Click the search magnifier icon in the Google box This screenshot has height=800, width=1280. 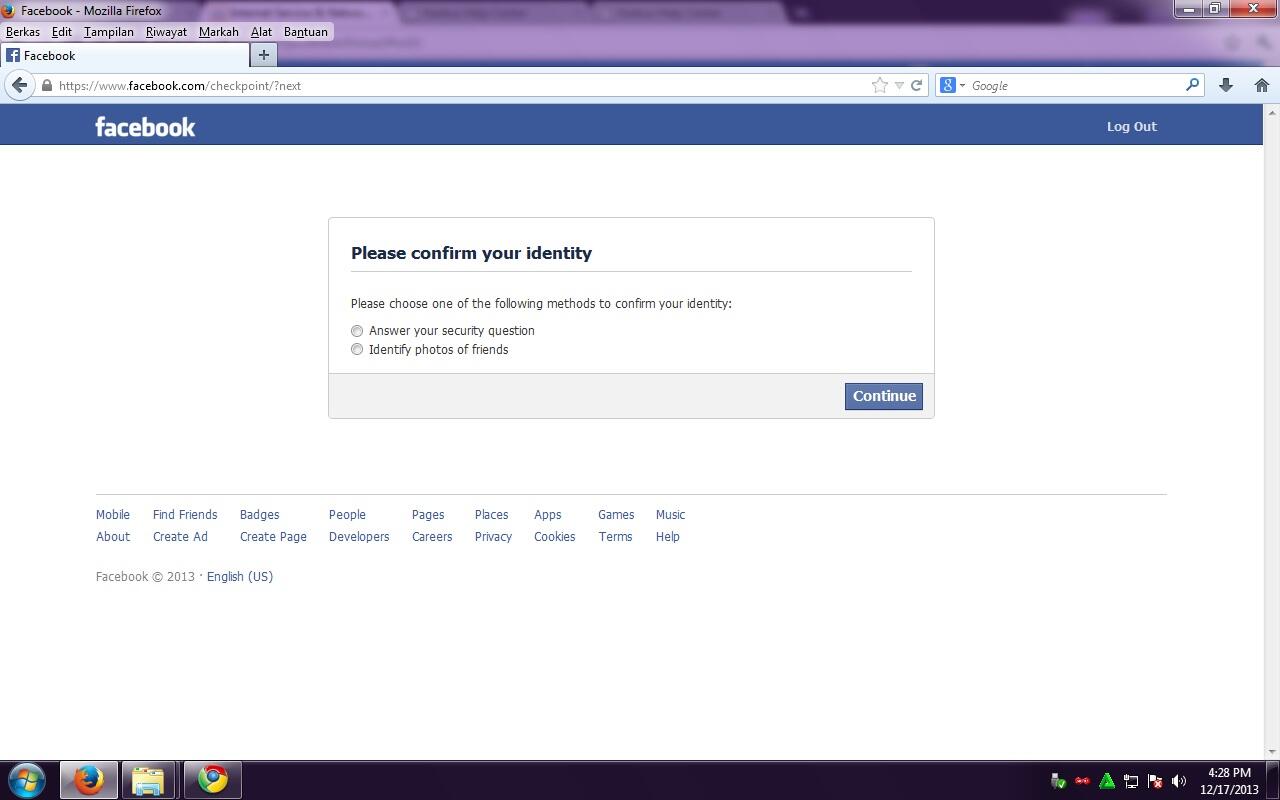pos(1192,85)
